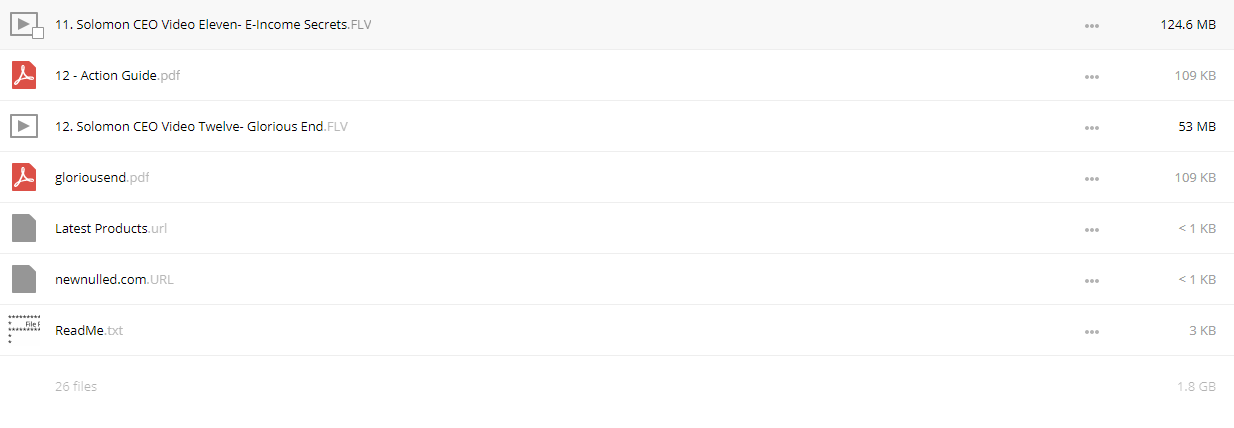This screenshot has width=1234, height=428.
Task: Click the PDF icon beside gloriousend.pdf
Action: click(x=24, y=177)
